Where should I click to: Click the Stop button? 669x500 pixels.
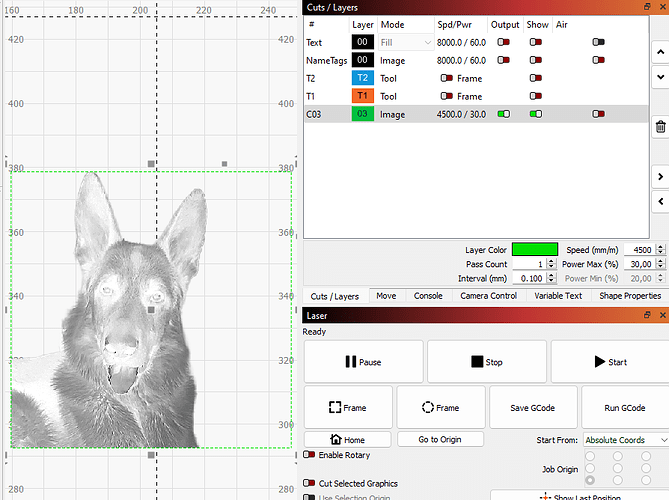point(487,362)
